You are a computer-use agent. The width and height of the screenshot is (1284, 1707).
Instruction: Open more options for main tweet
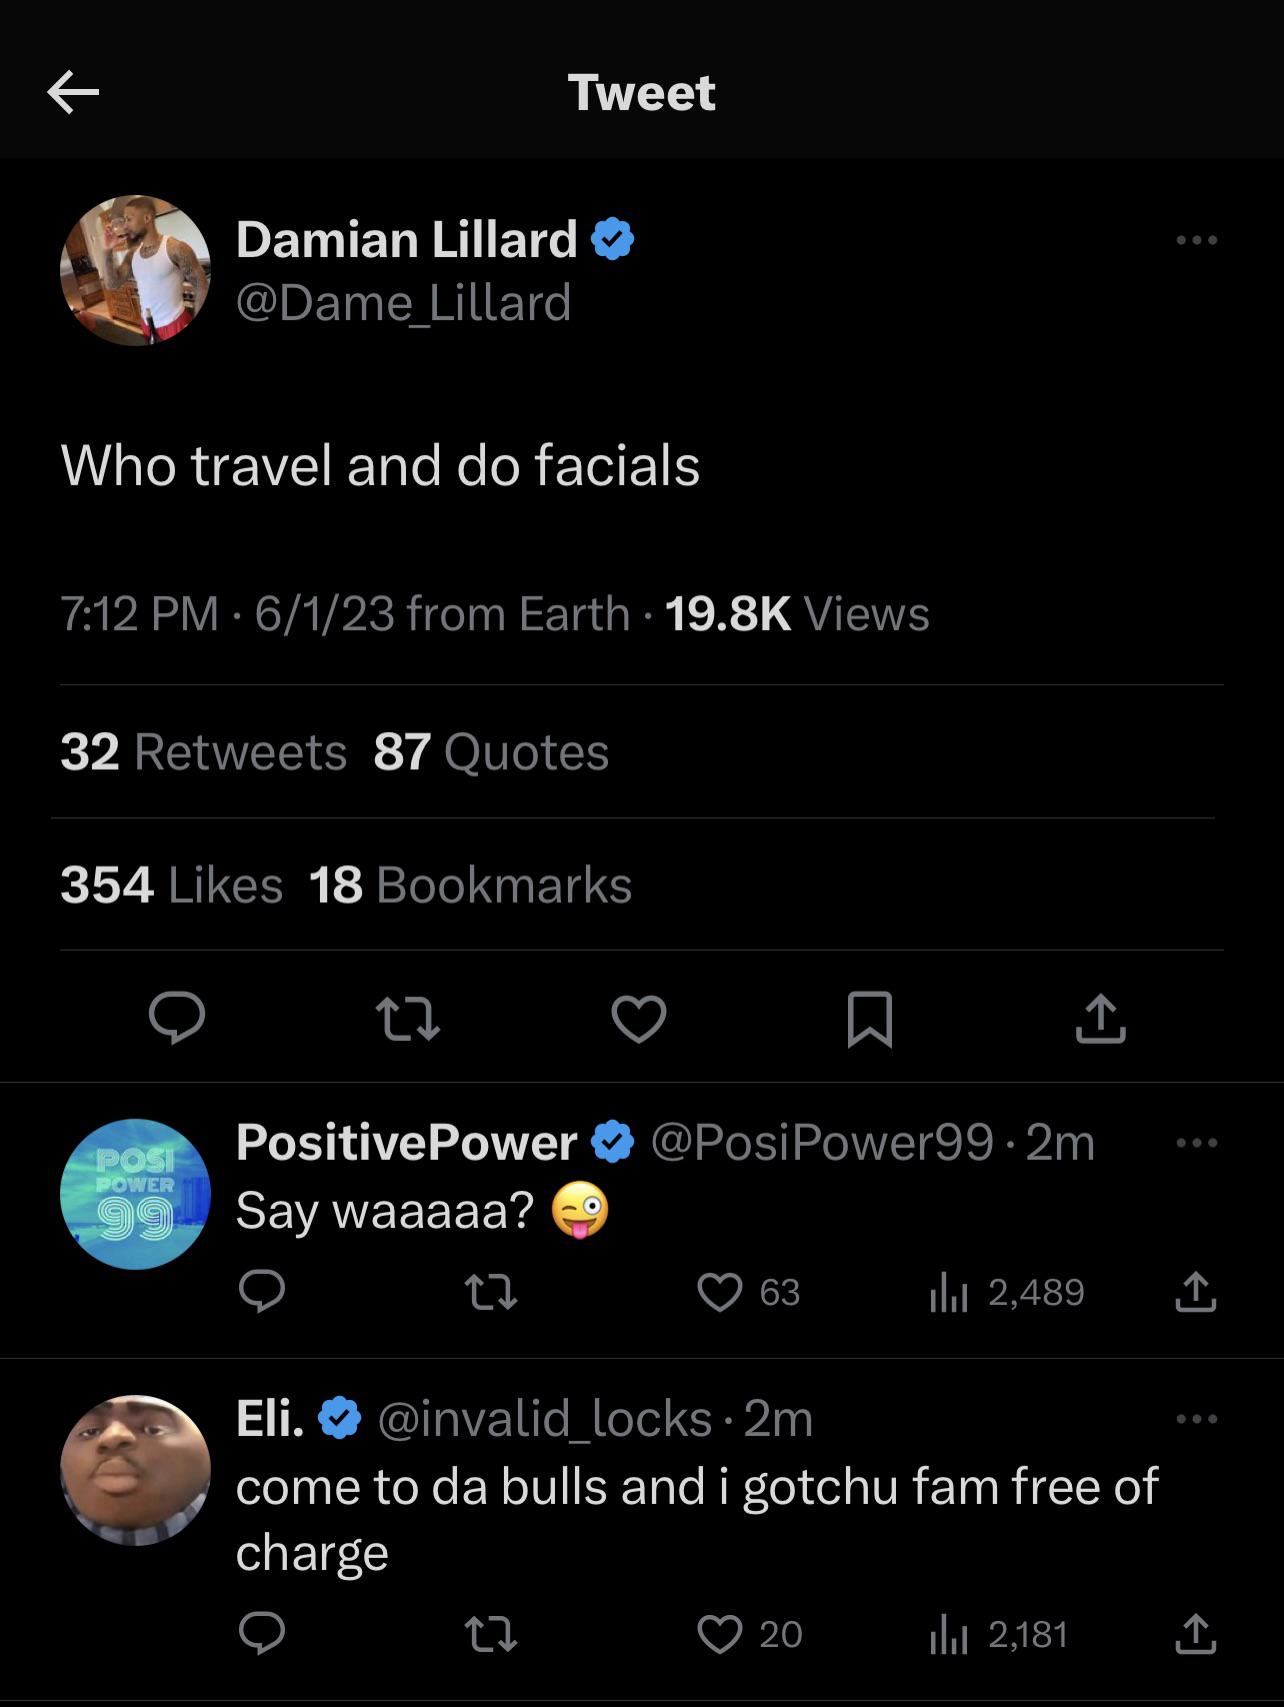[x=1196, y=240]
